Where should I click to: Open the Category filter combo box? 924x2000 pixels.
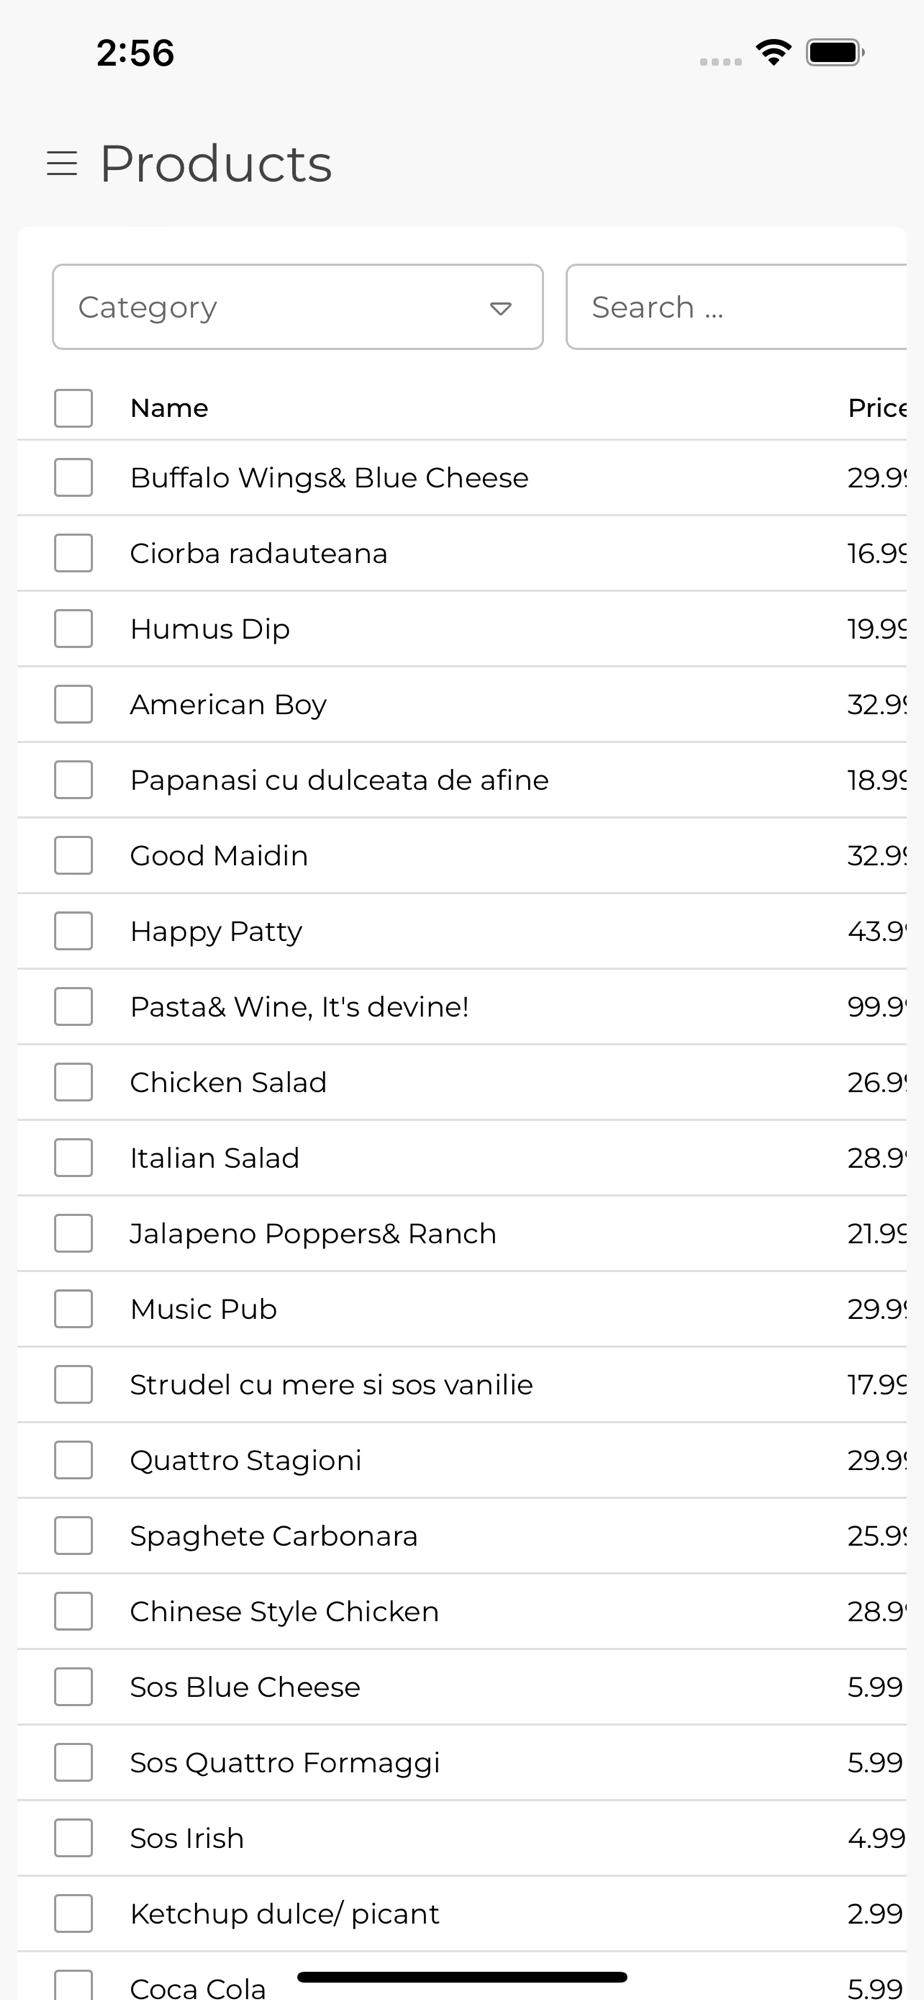pyautogui.click(x=298, y=307)
